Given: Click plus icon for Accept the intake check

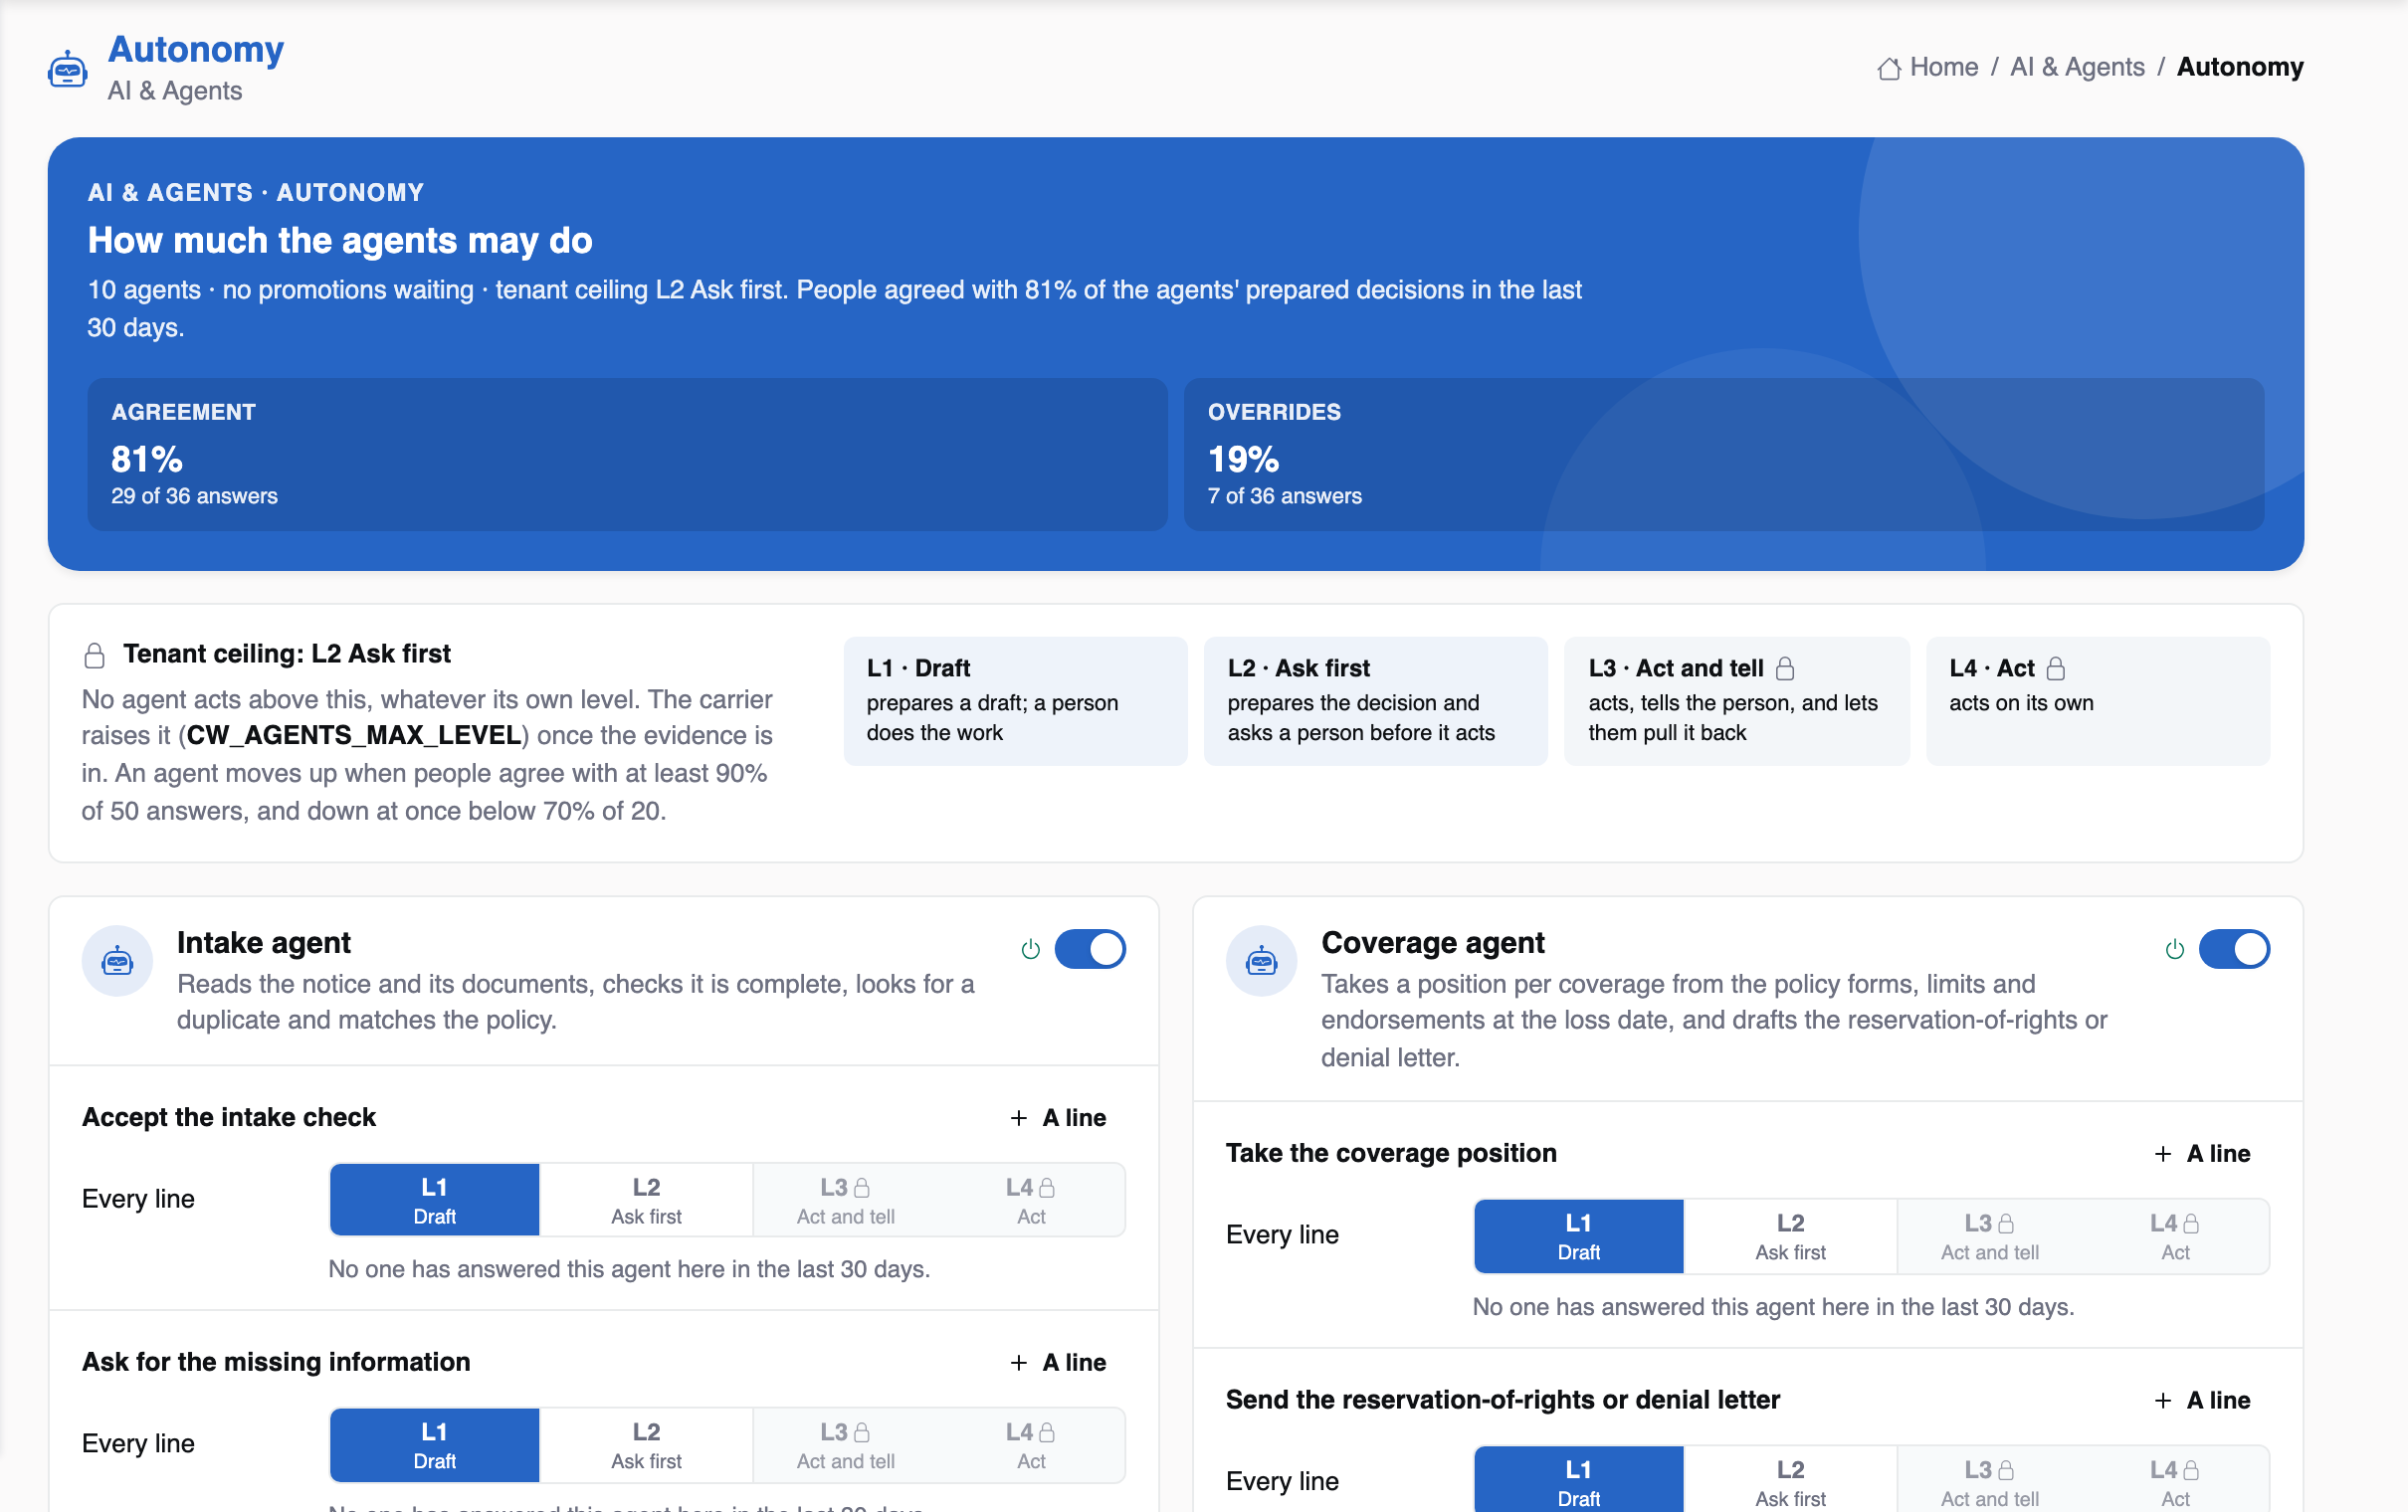Looking at the screenshot, I should 1019,1118.
